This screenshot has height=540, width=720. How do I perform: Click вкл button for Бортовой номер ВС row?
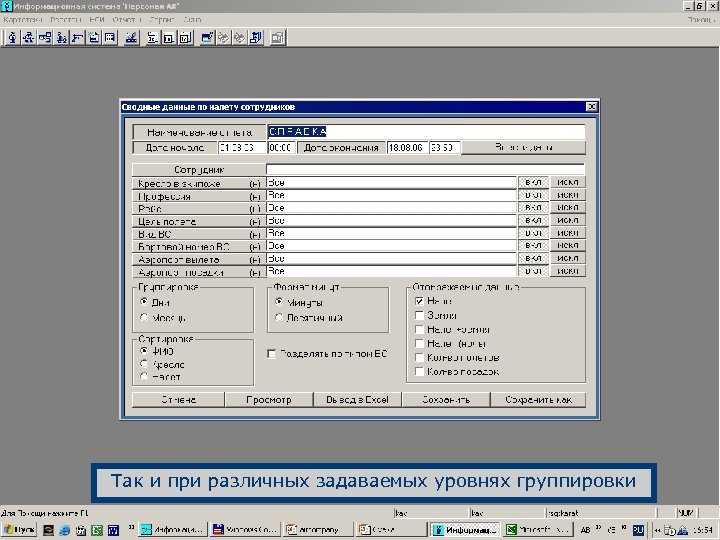(x=533, y=246)
